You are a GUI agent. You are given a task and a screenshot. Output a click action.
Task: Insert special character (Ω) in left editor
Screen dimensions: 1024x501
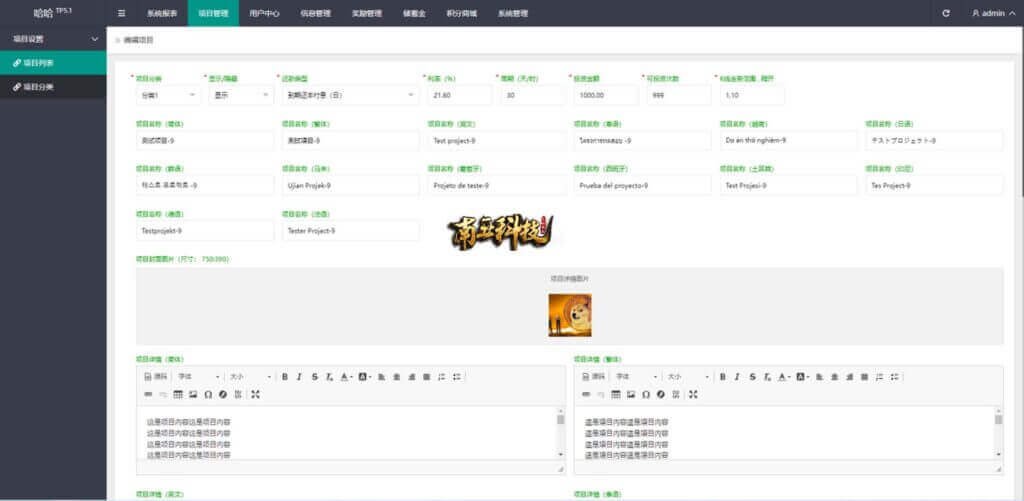208,395
